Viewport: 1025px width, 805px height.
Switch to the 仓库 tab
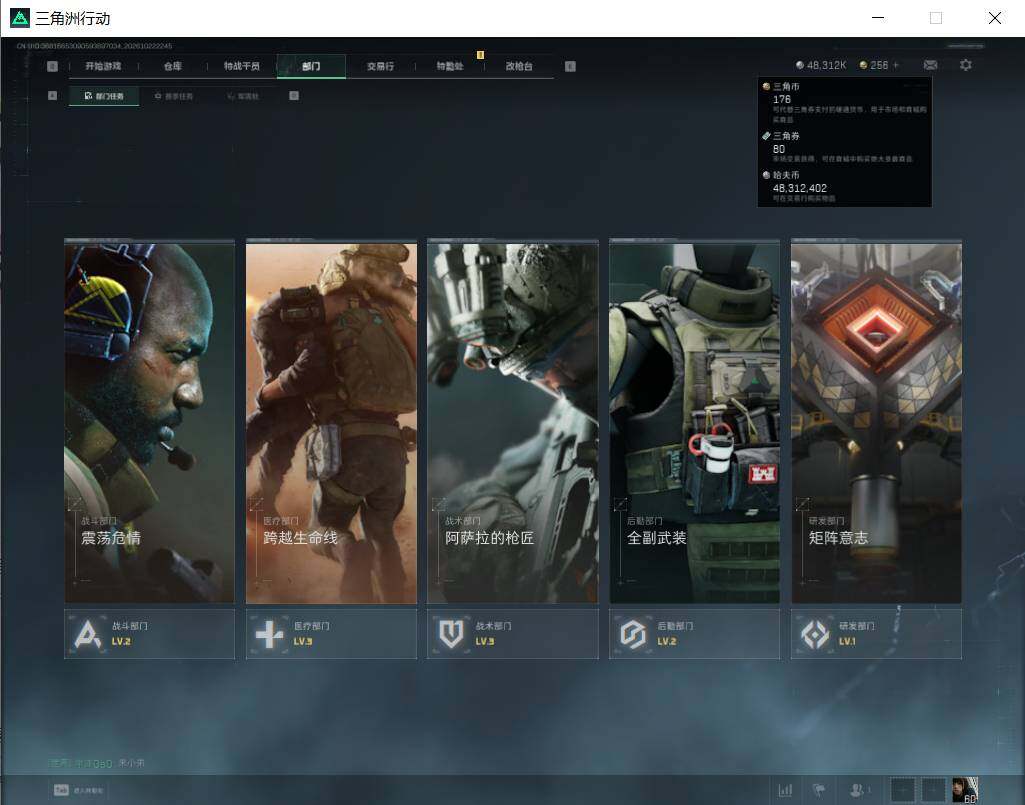tap(173, 66)
